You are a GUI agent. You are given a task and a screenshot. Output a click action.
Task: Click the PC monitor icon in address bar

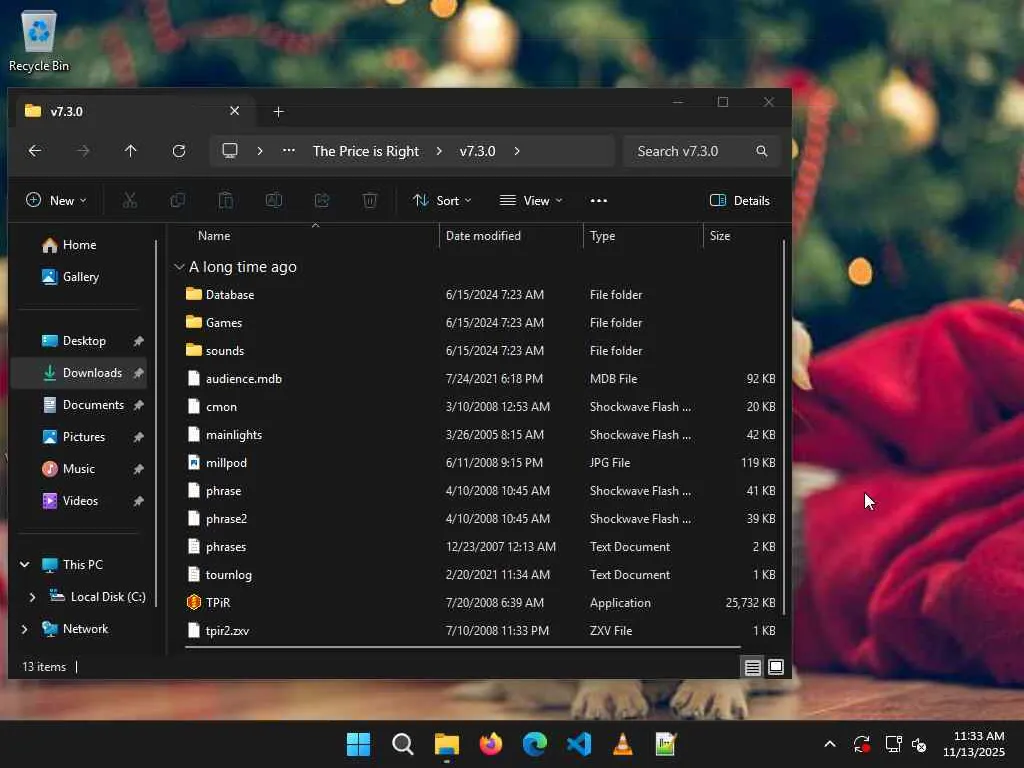230,151
